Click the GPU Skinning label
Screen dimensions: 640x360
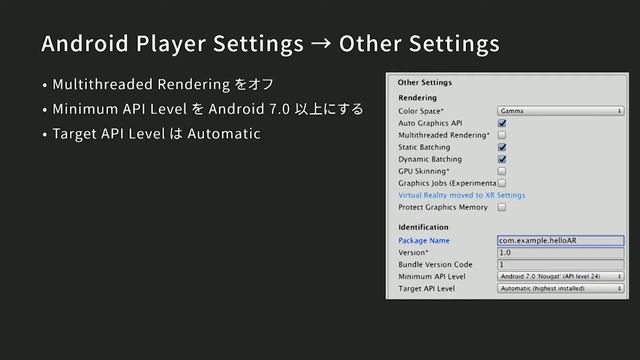click(x=424, y=171)
